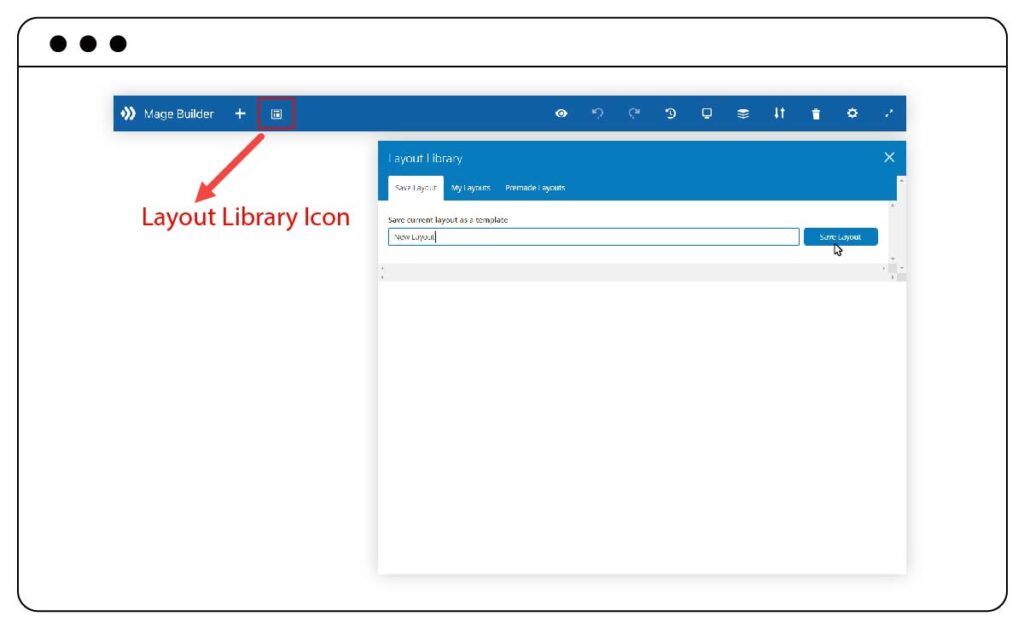Close the Layout Library panel
Screen dimensions: 1024x628
coord(889,157)
